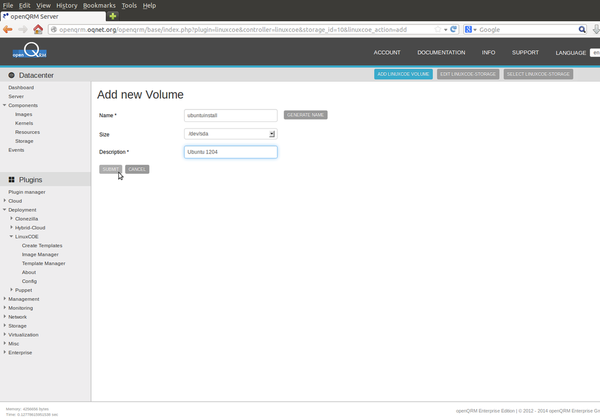The image size is (600, 418).
Task: Click the Google search magnifier icon
Action: tap(582, 29)
